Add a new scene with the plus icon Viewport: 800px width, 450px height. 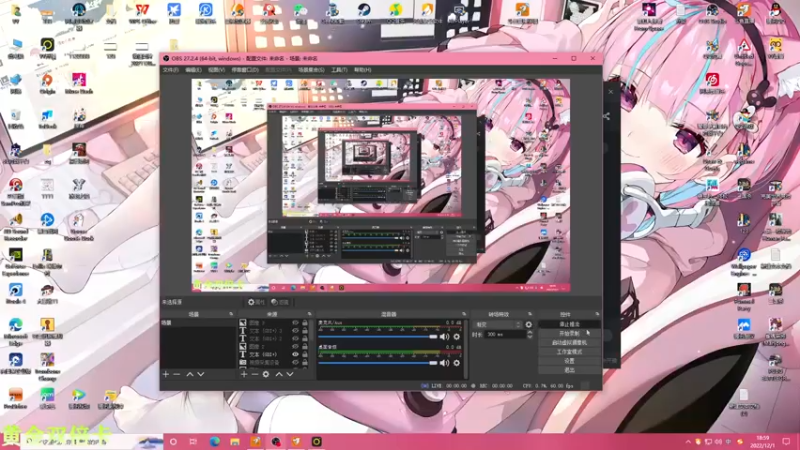point(166,374)
